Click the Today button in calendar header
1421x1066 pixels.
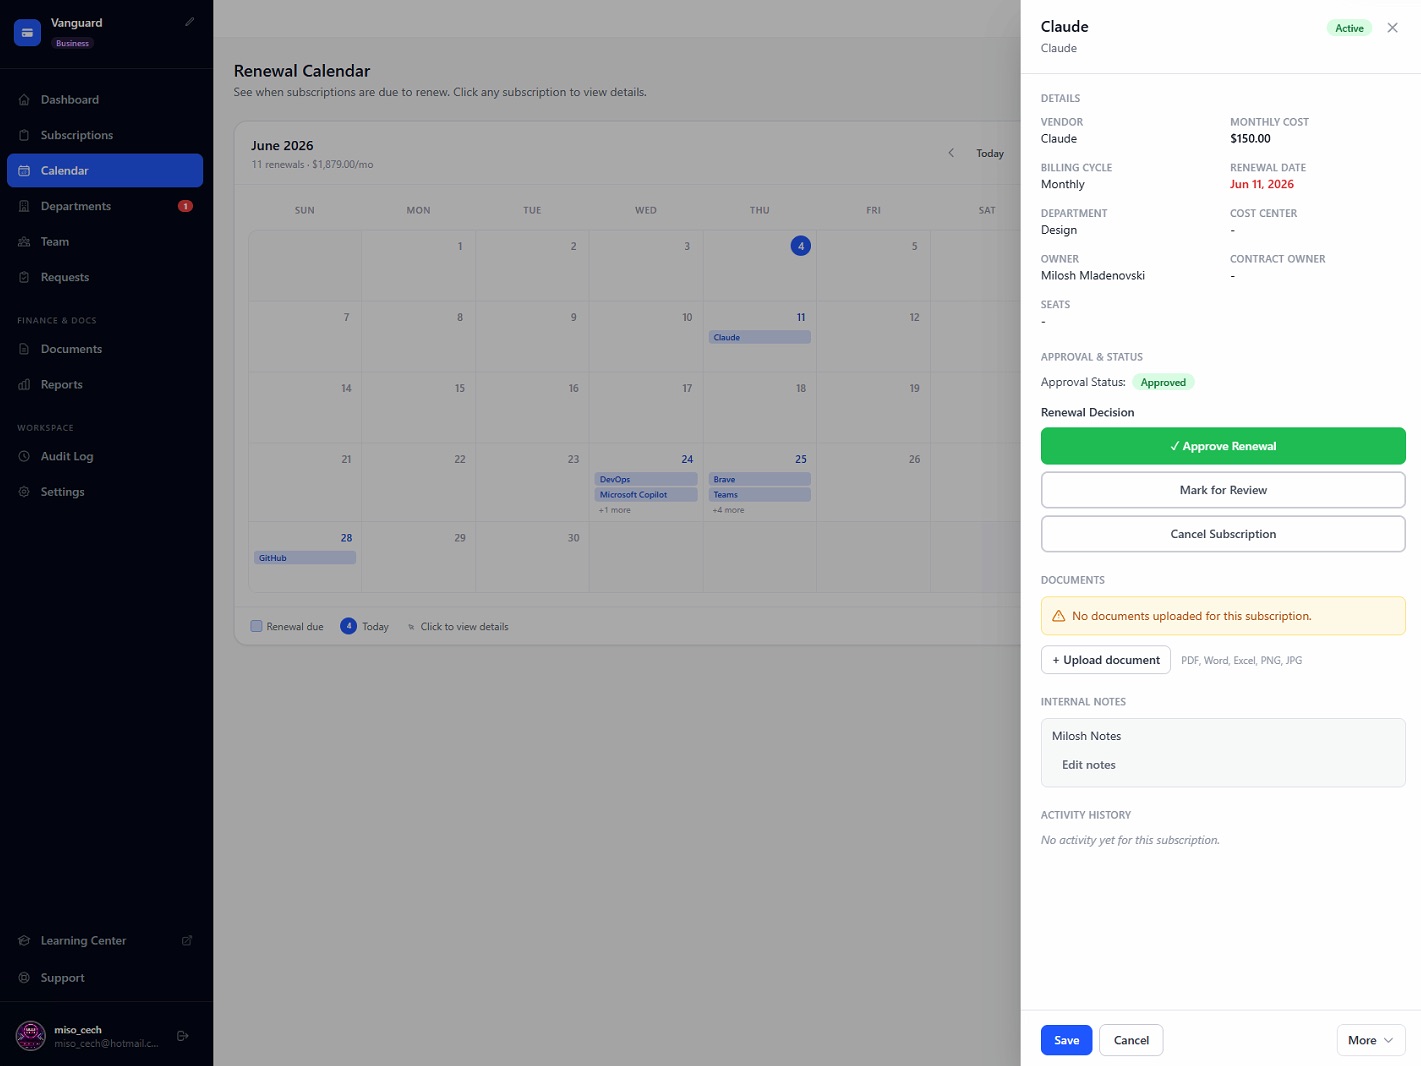[x=990, y=153]
